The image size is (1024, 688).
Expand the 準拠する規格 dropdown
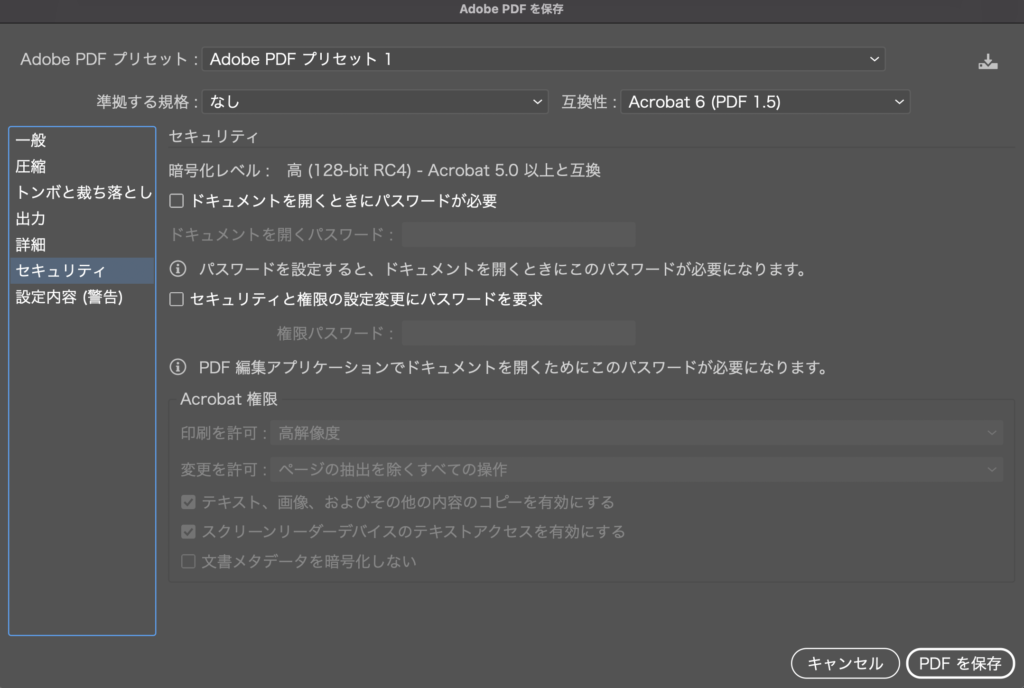coord(375,102)
